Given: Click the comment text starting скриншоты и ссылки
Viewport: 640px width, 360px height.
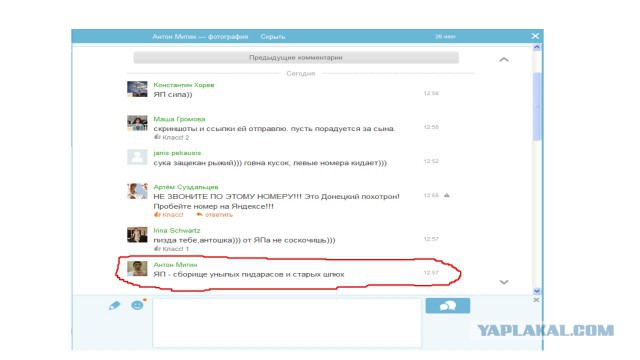Looking at the screenshot, I should tap(274, 129).
